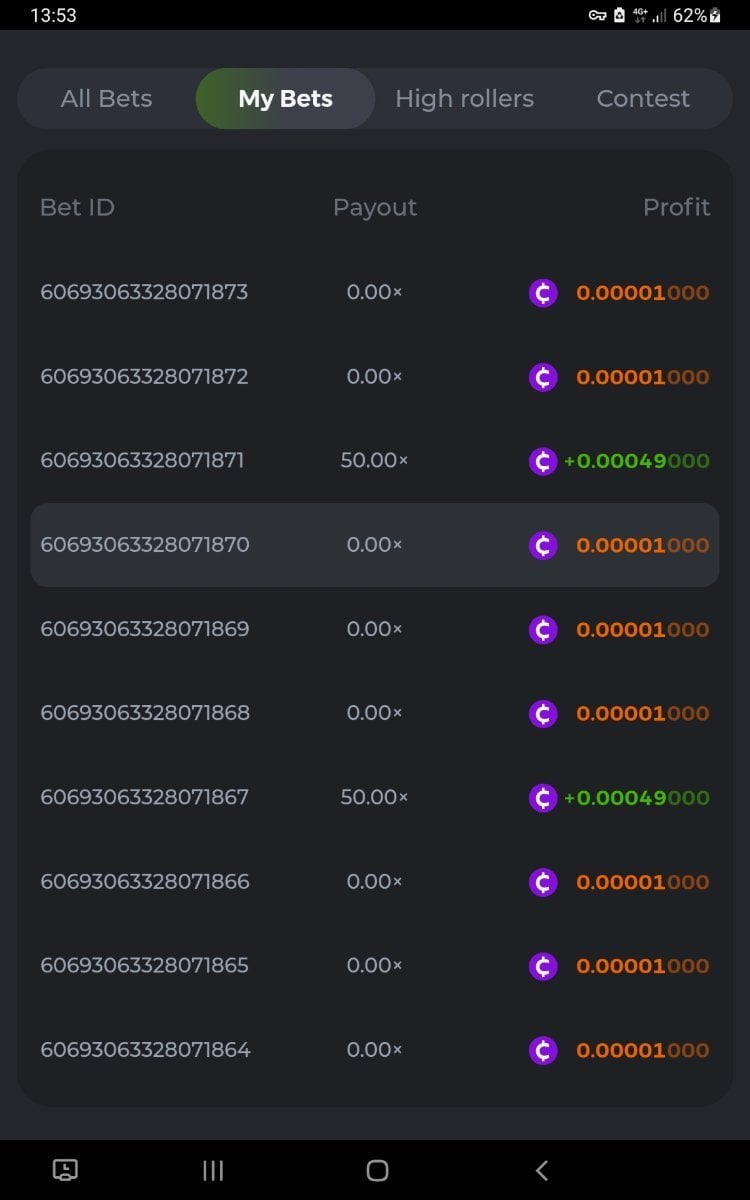This screenshot has width=750, height=1200.
Task: Open the High rollers tab
Action: (464, 99)
